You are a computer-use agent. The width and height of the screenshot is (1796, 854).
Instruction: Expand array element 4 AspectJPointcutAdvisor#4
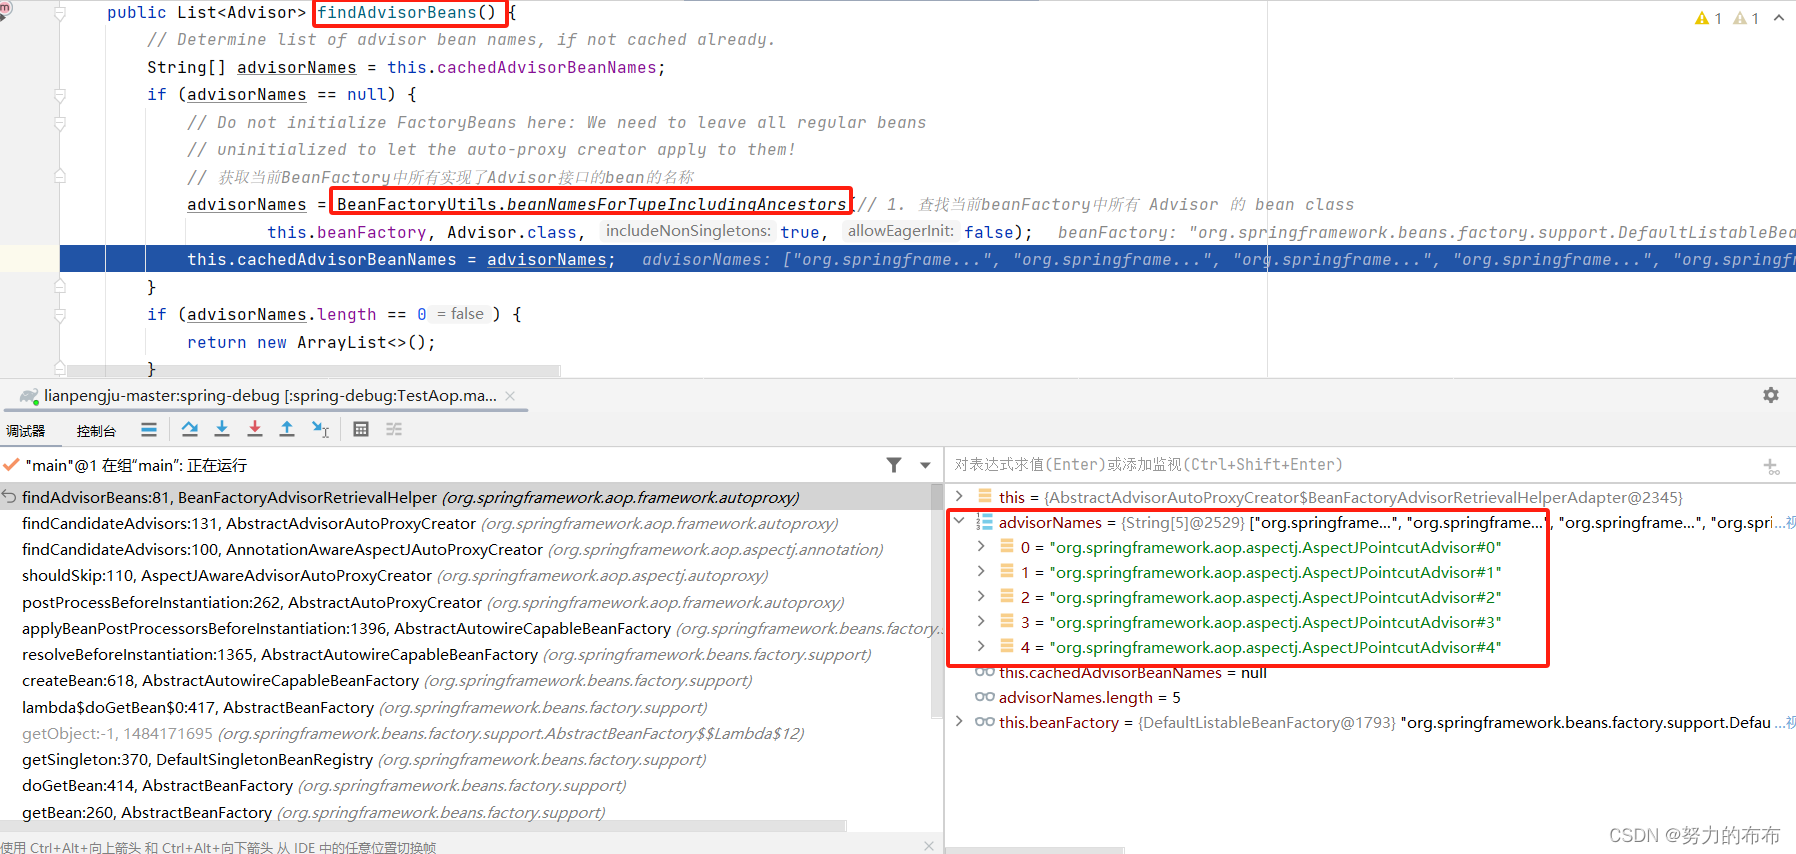tap(981, 646)
